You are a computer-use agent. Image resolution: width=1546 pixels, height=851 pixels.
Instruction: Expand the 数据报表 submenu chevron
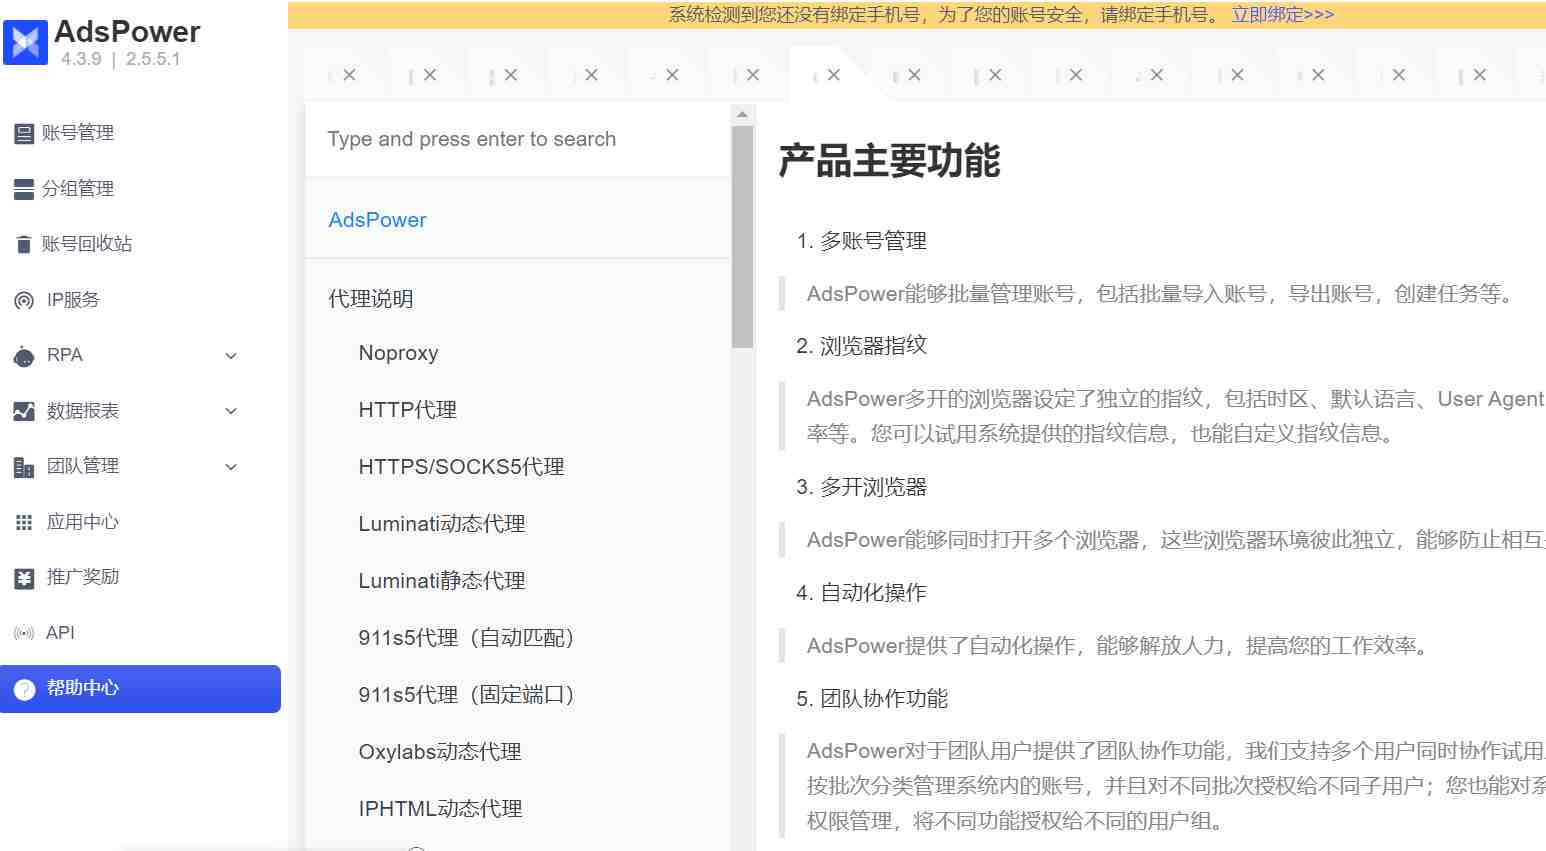pyautogui.click(x=231, y=411)
